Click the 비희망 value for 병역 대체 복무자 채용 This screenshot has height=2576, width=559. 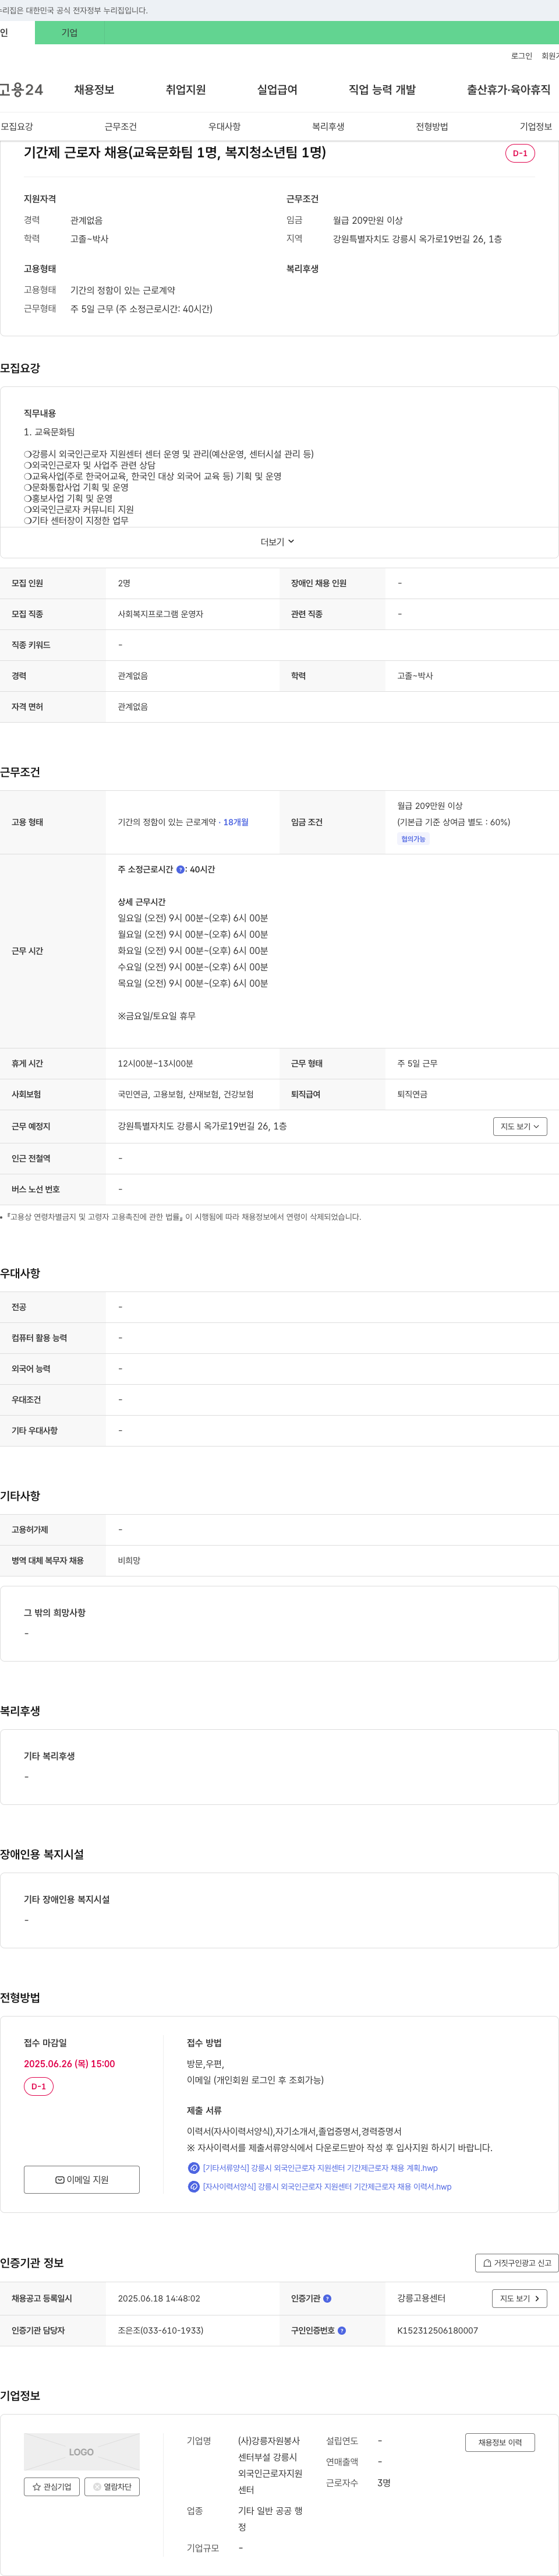coord(129,1561)
